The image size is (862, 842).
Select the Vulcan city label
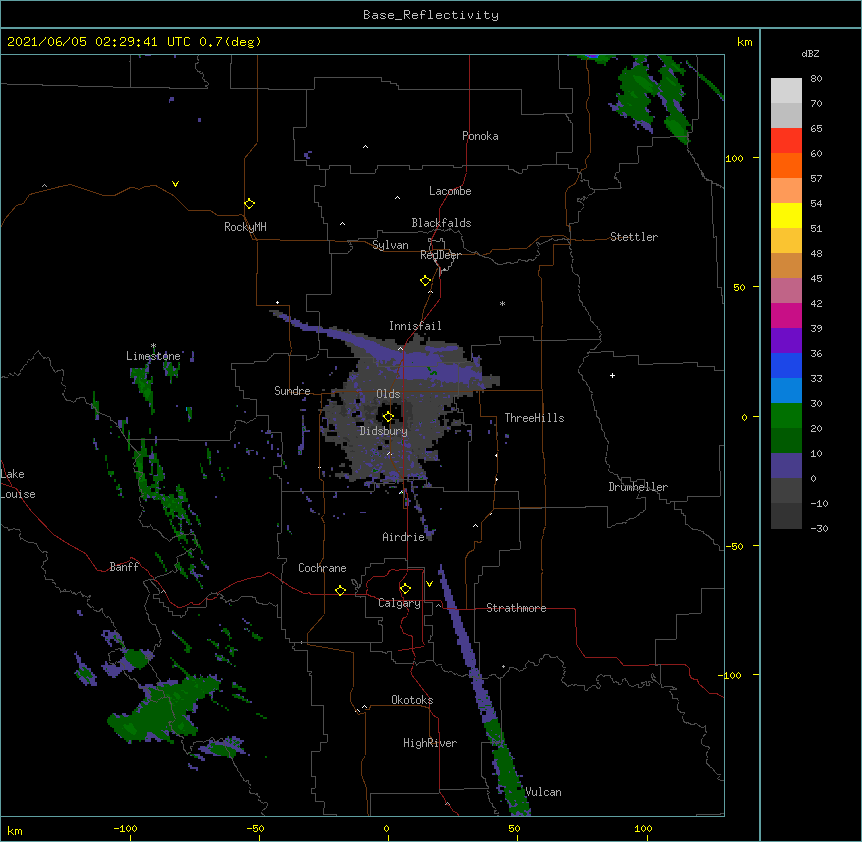pos(543,792)
